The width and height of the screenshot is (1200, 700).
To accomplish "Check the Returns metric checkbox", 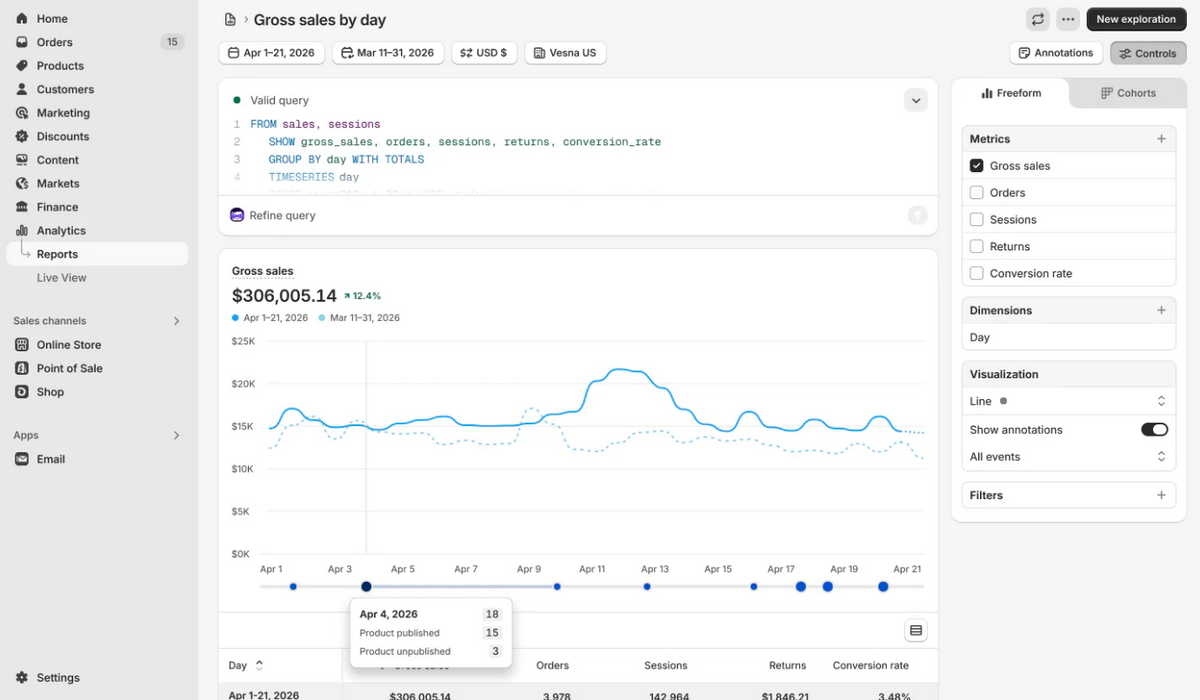I will (x=977, y=246).
